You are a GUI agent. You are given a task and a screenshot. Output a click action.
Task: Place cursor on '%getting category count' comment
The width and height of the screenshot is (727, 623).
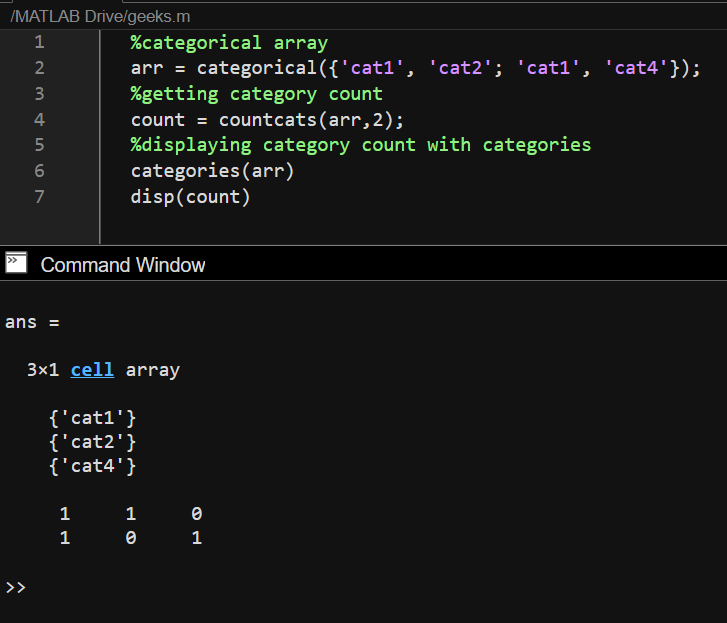tap(256, 94)
